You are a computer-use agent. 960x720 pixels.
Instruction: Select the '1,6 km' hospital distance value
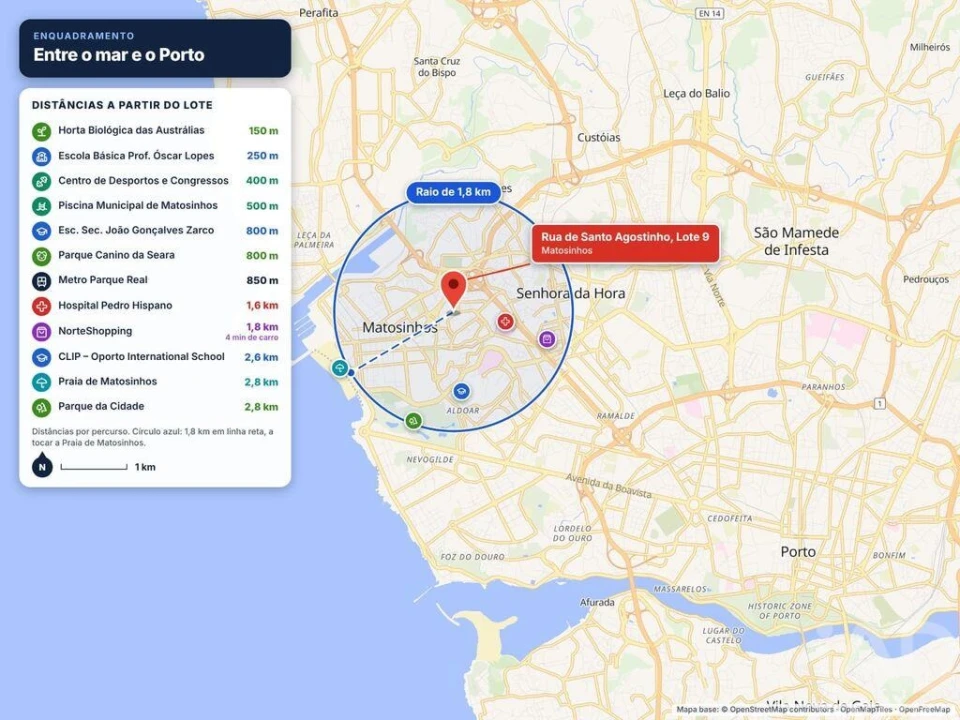tap(263, 306)
